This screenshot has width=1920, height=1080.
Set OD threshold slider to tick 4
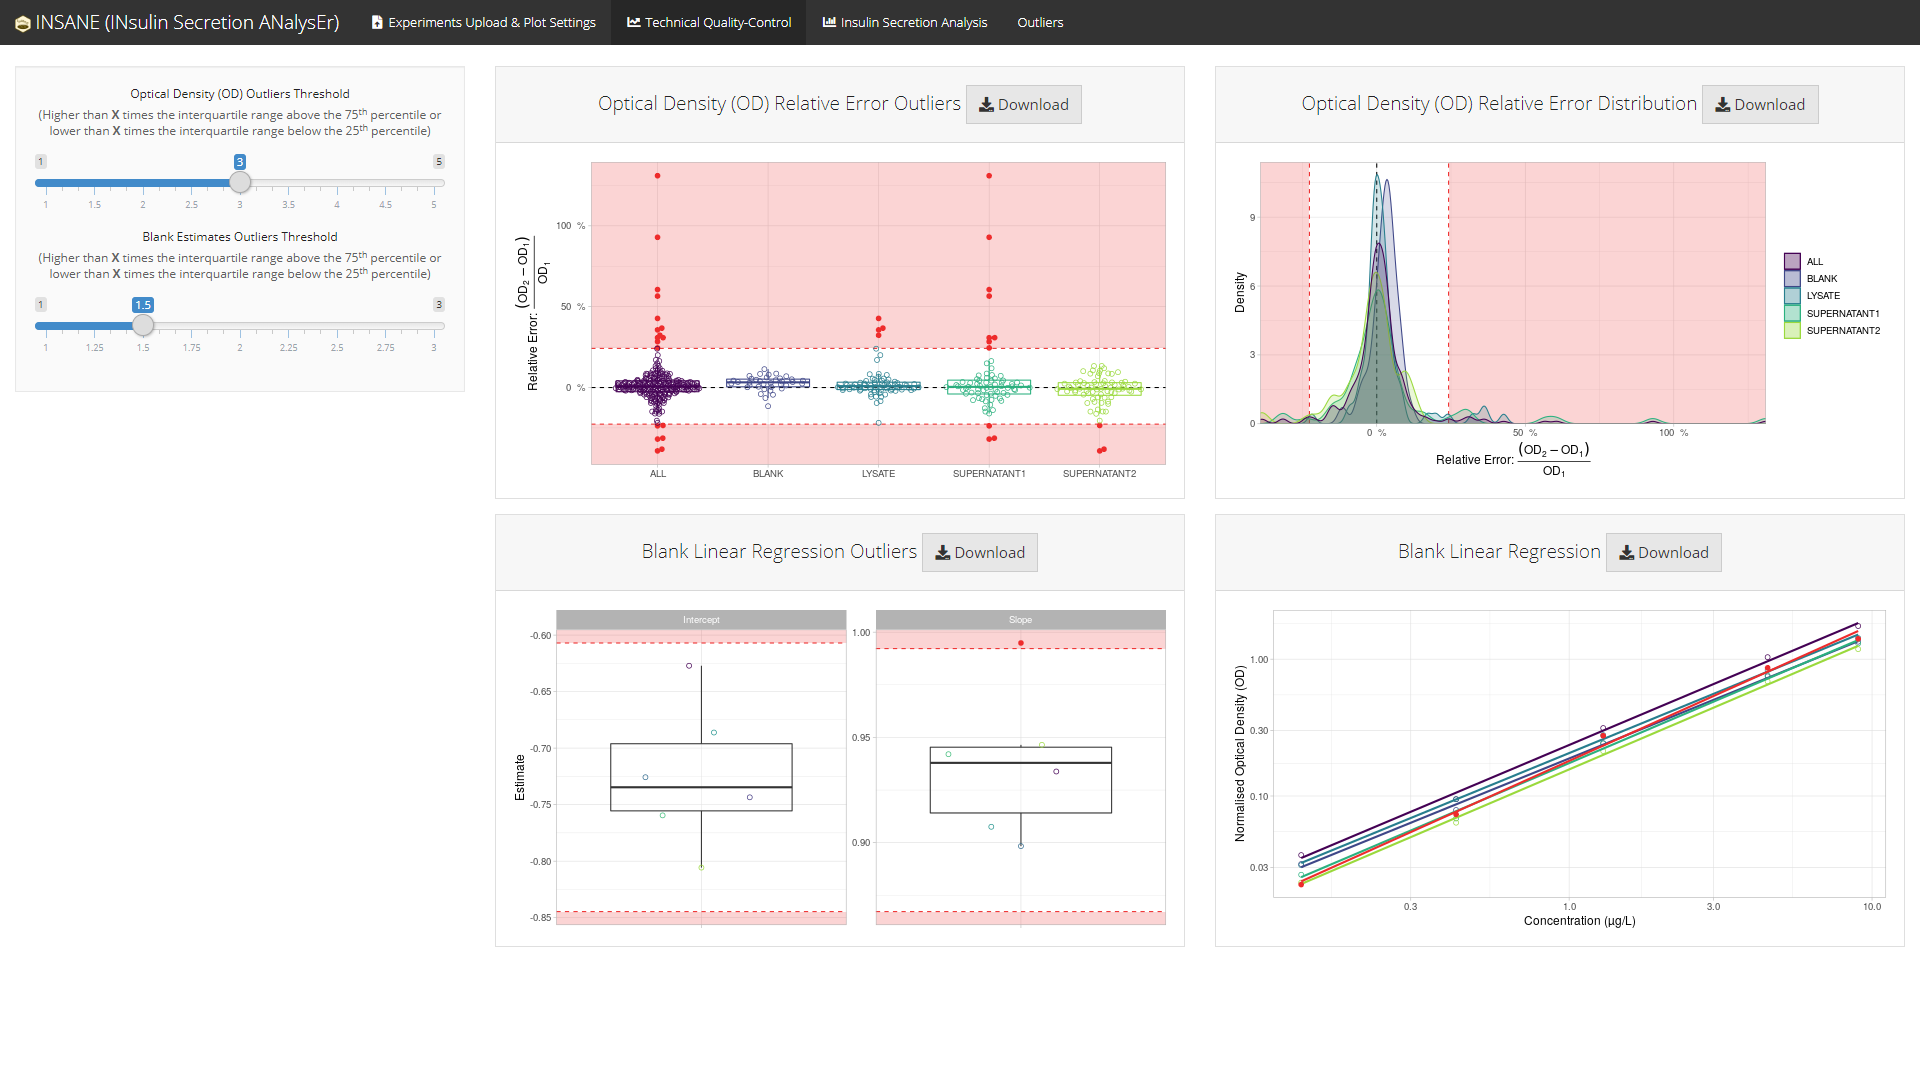click(x=337, y=183)
